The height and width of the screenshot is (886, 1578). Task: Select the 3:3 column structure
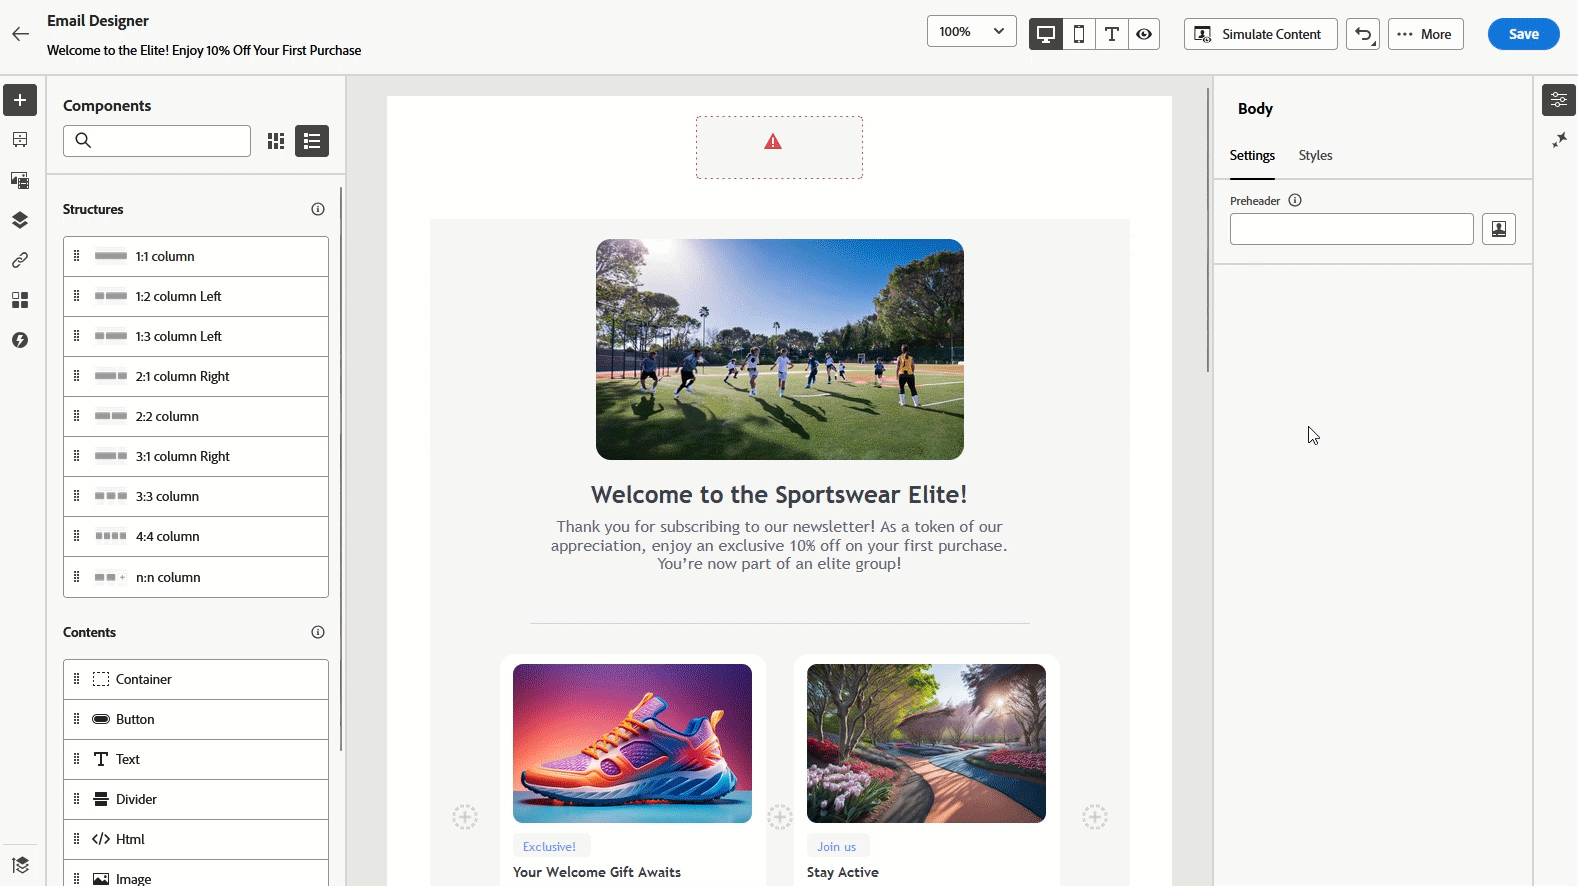point(196,497)
